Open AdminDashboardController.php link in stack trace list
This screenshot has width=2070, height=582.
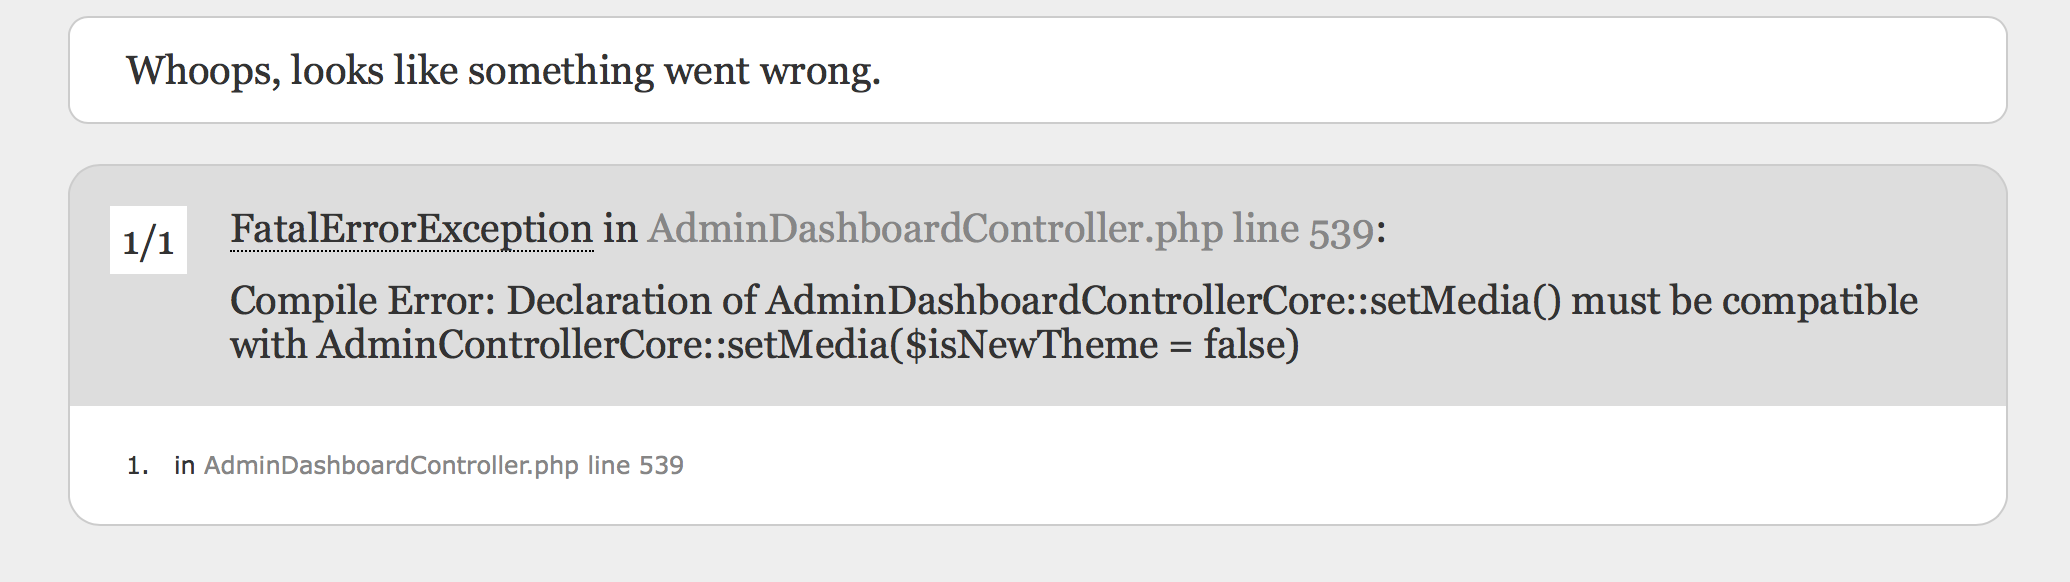point(391,465)
